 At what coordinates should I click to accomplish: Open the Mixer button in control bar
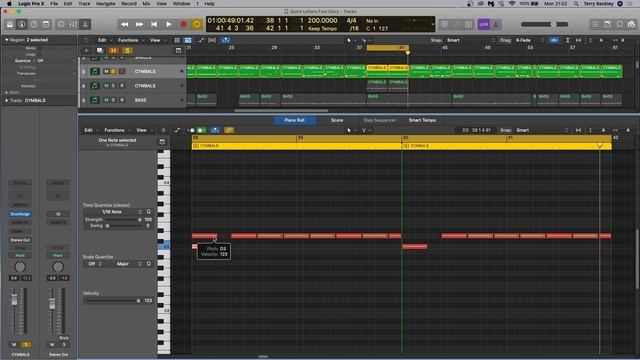[x=73, y=24]
